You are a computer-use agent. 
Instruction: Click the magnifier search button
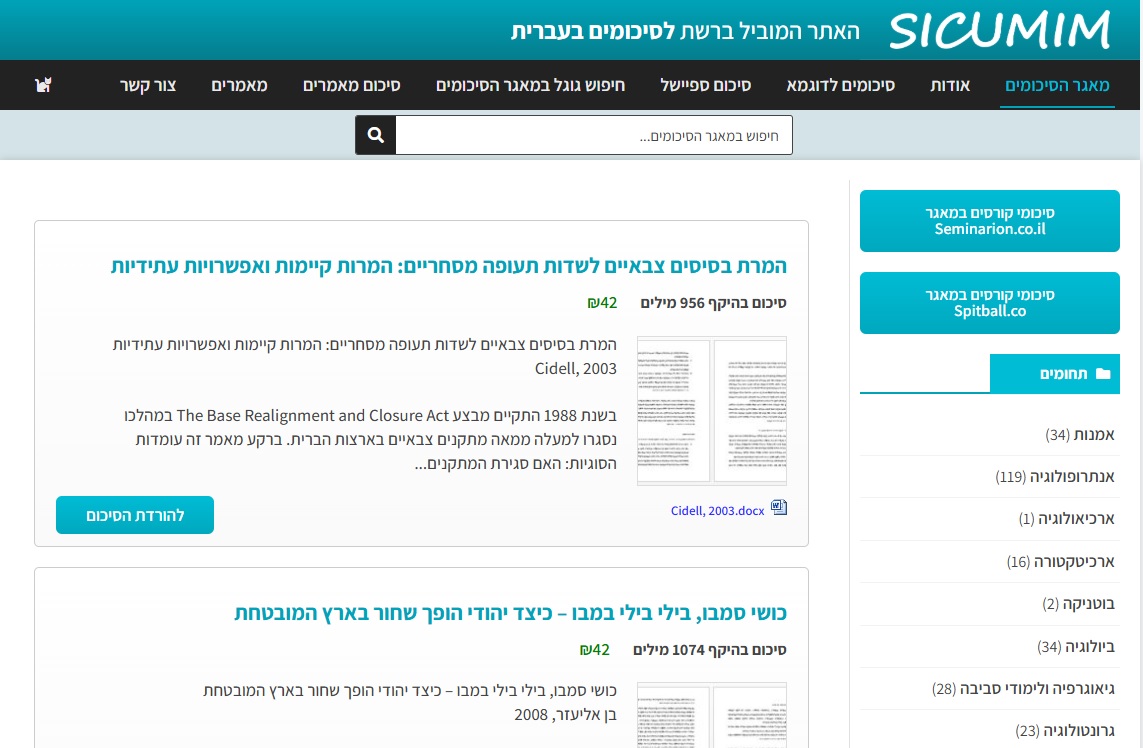(x=376, y=135)
